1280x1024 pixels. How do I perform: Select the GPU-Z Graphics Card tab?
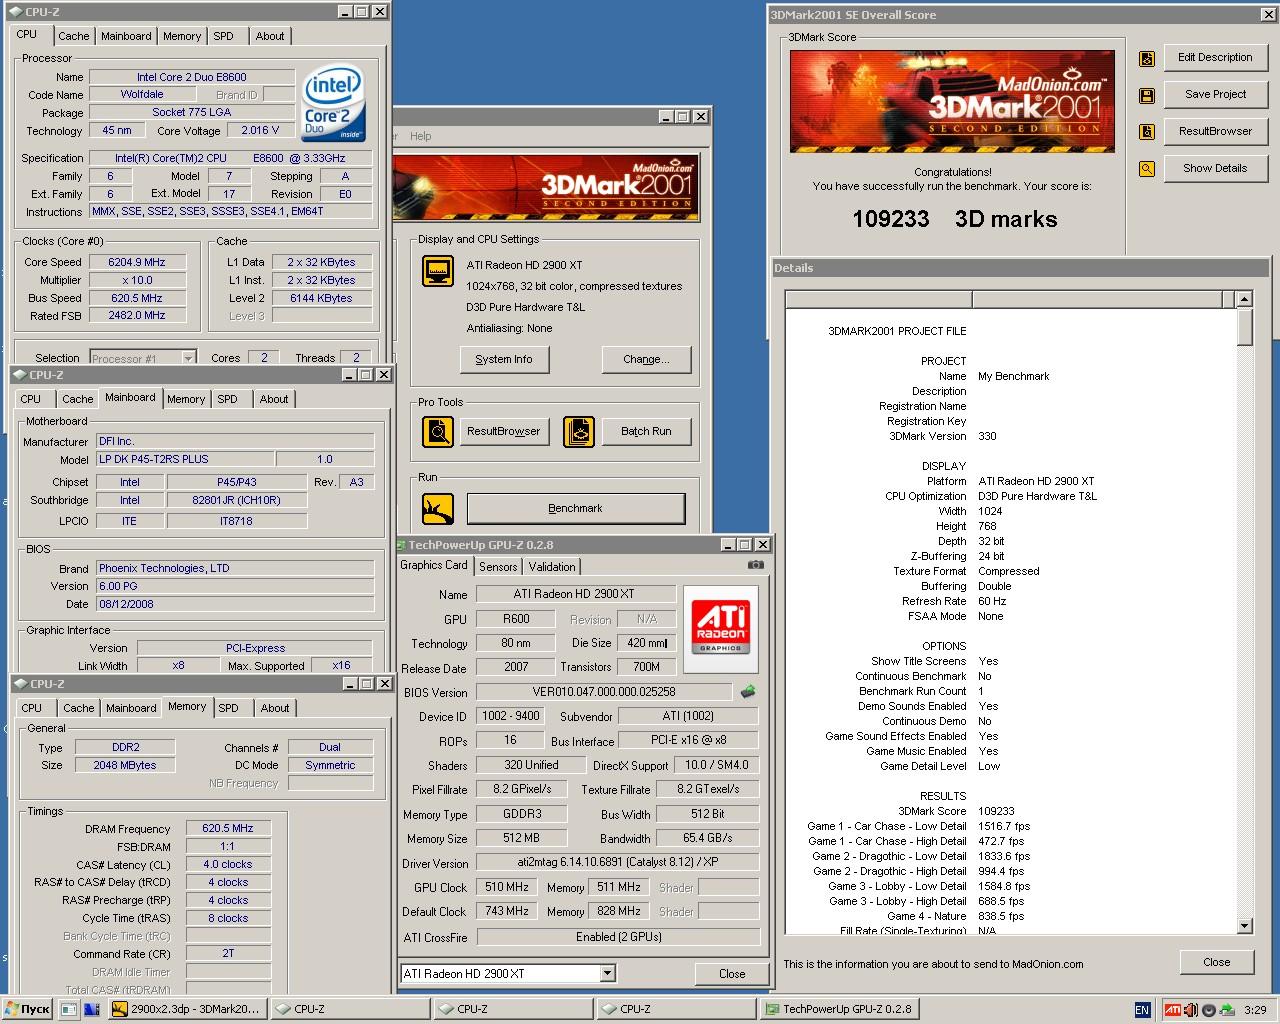point(434,565)
